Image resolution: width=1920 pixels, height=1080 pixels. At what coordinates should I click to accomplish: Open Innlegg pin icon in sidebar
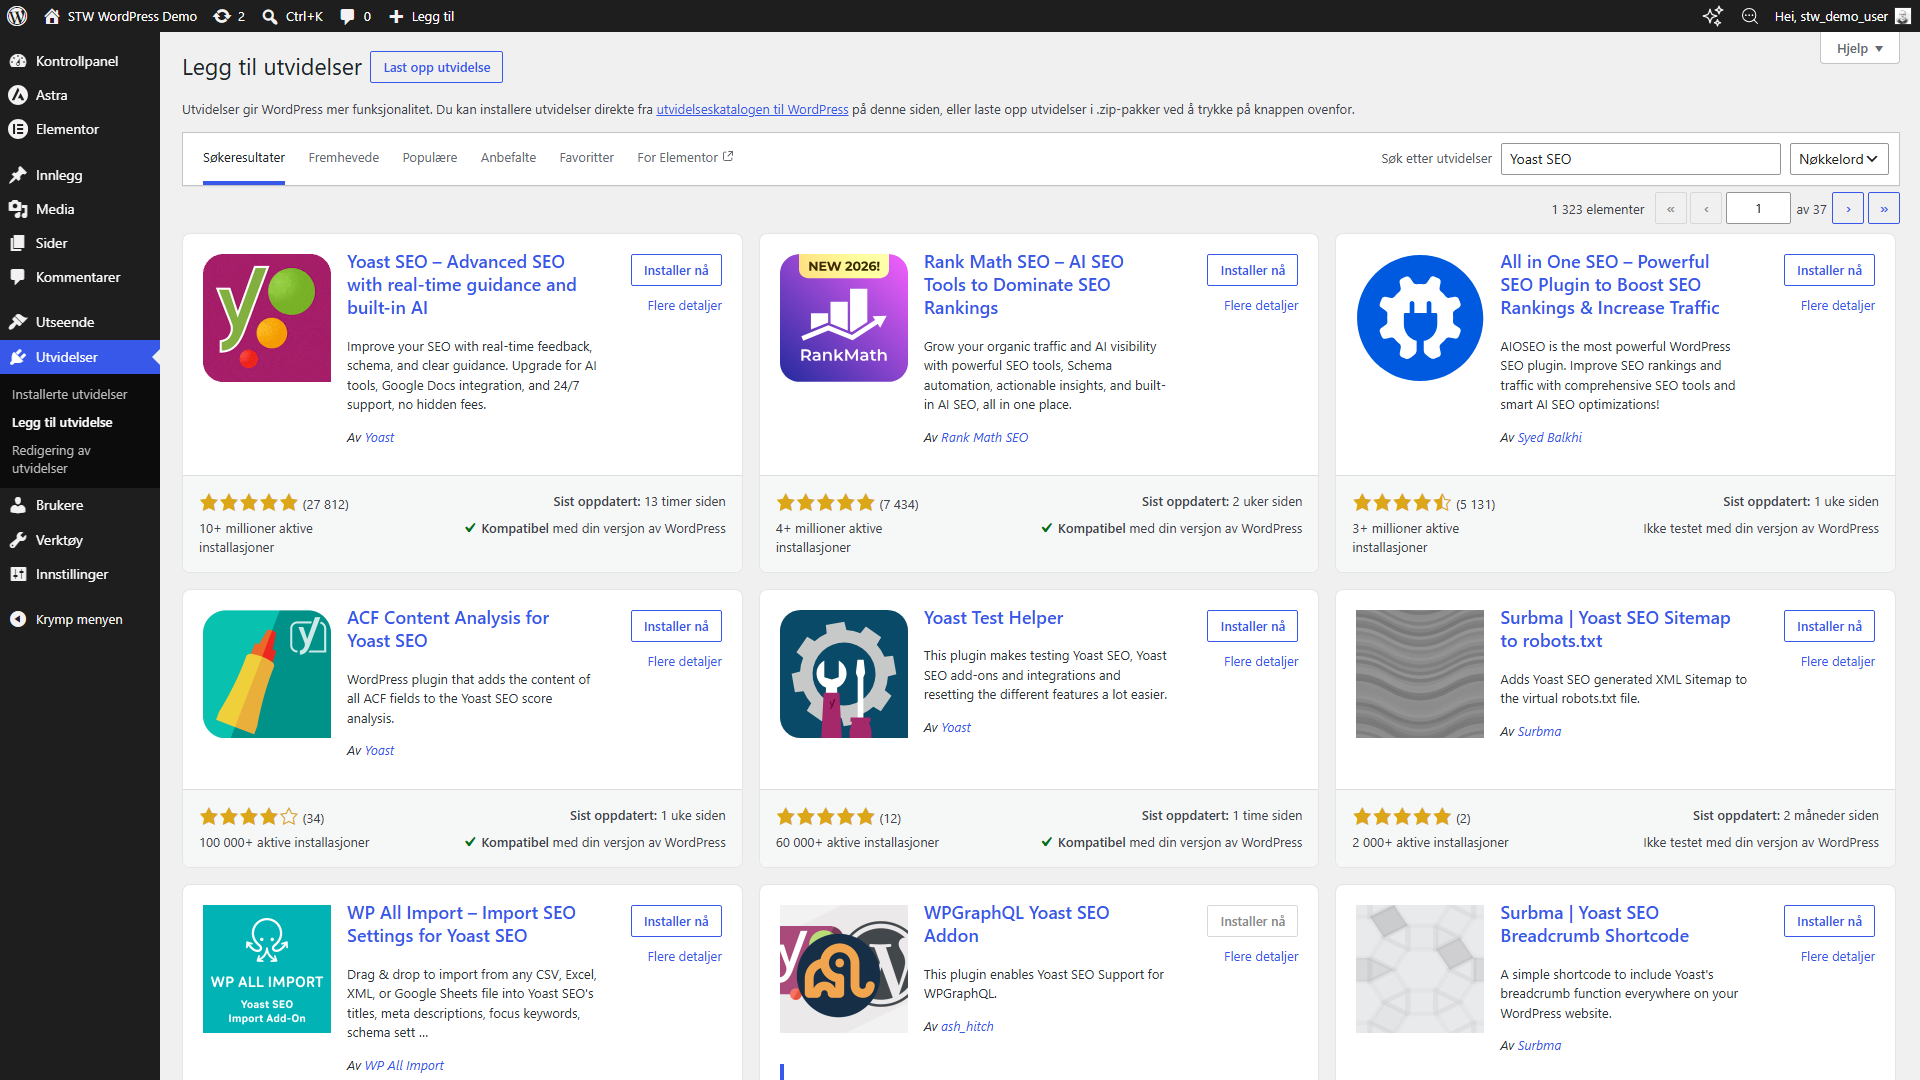18,175
